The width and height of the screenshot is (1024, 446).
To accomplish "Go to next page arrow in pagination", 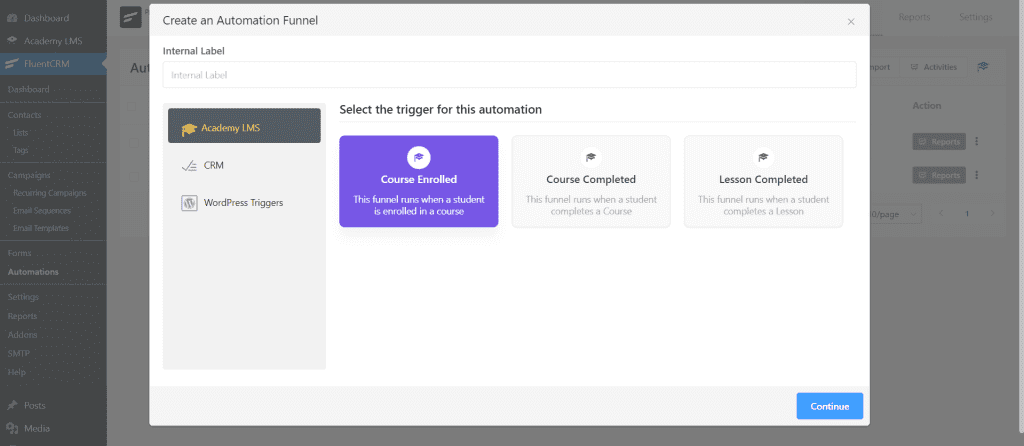I will pyautogui.click(x=993, y=214).
